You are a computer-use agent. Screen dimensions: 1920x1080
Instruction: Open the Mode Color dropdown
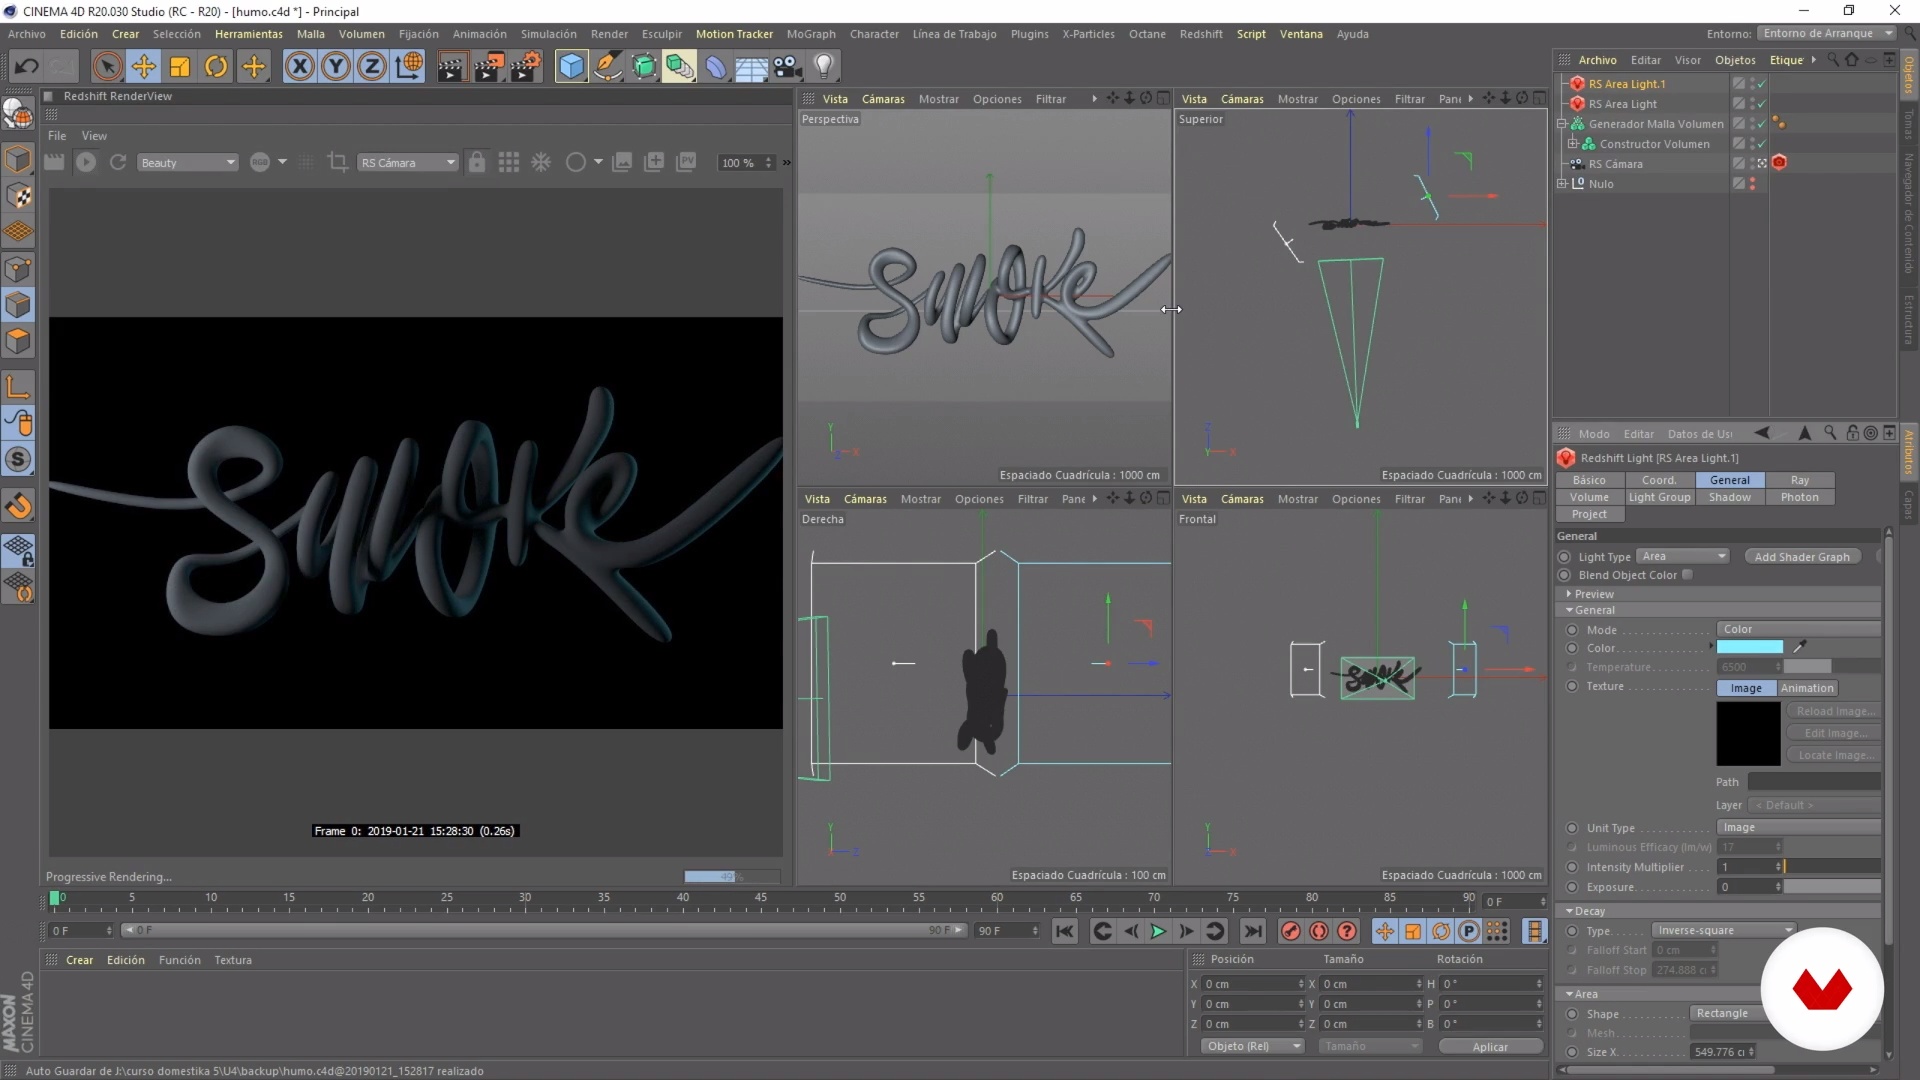(x=1798, y=629)
